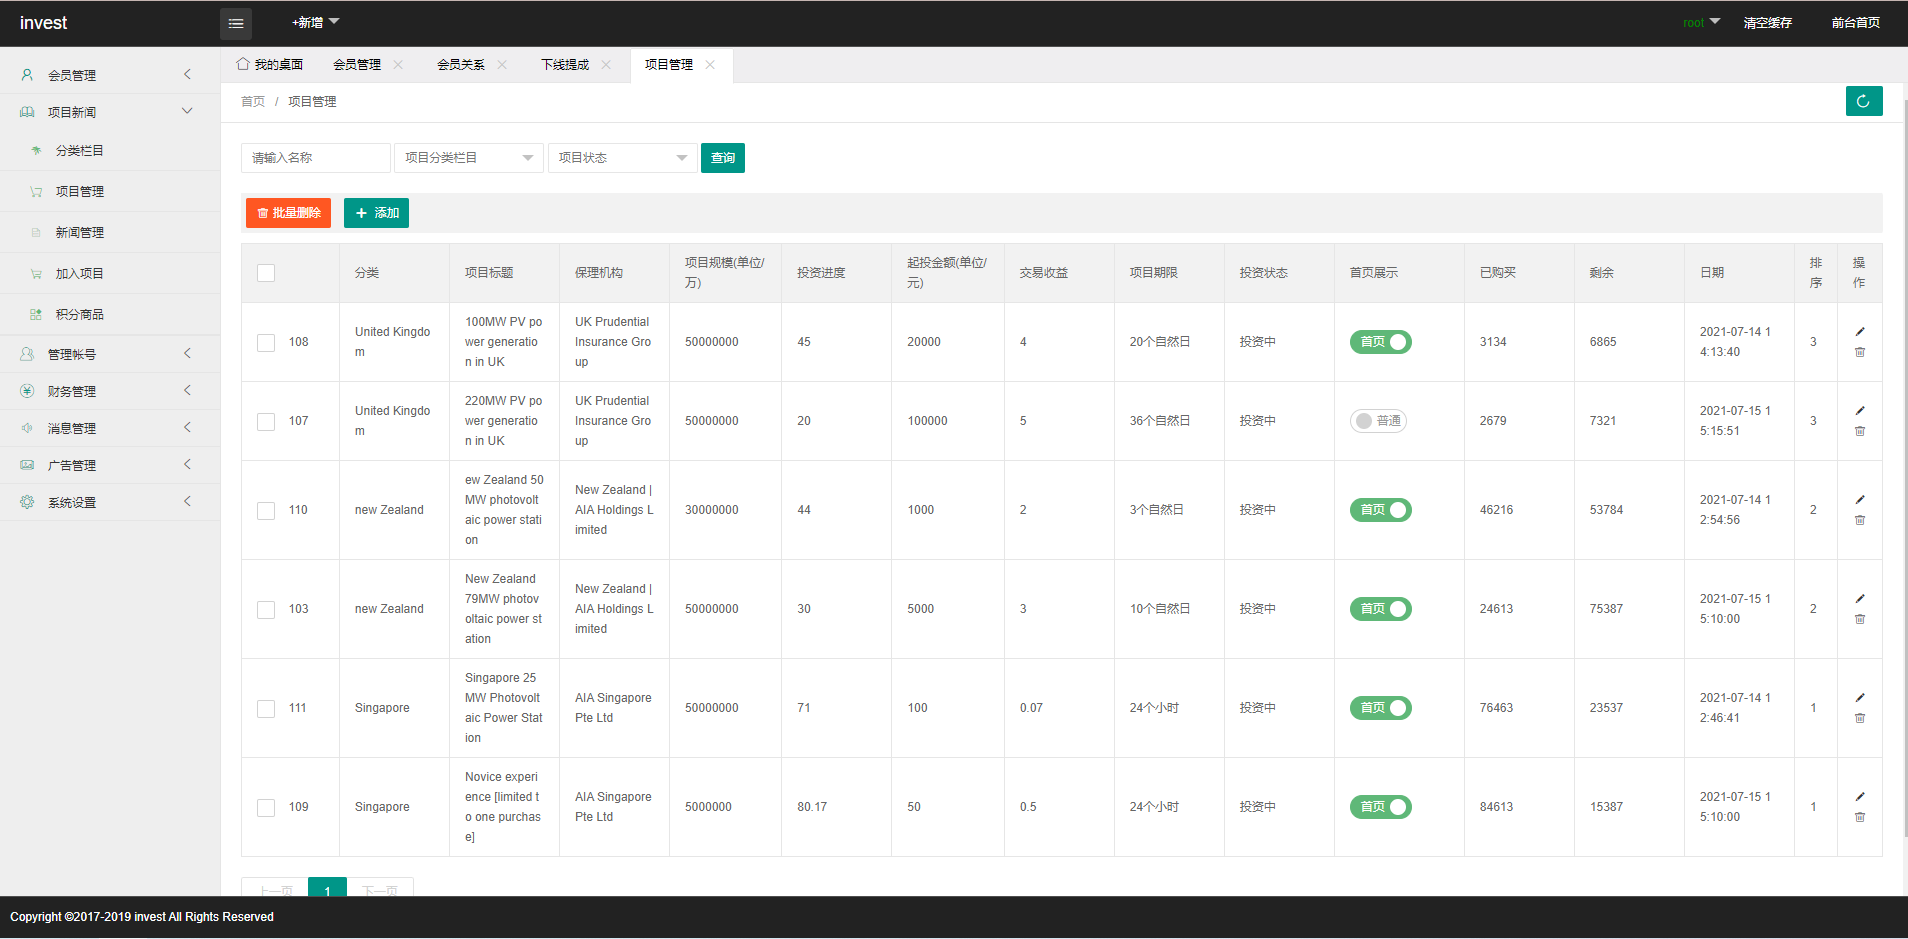Enable the 普通 homepage switch for row 107
Screen dimensions: 1908x939
tap(1378, 421)
